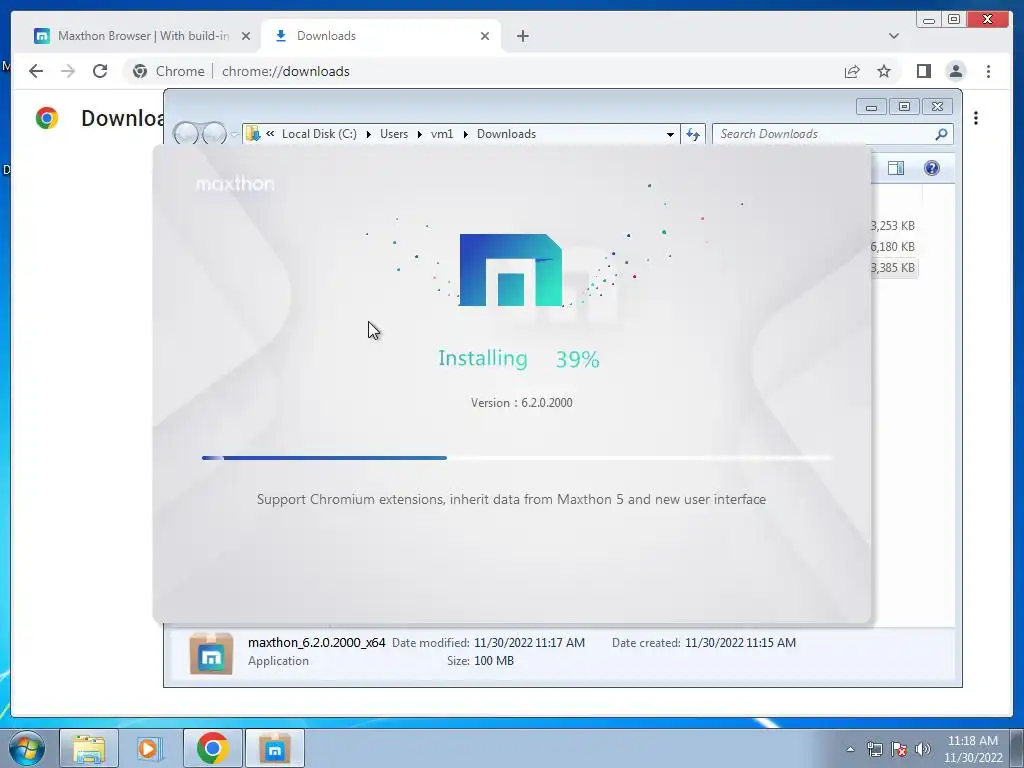Click Chrome's forward navigation arrow
1024x768 pixels.
68,71
